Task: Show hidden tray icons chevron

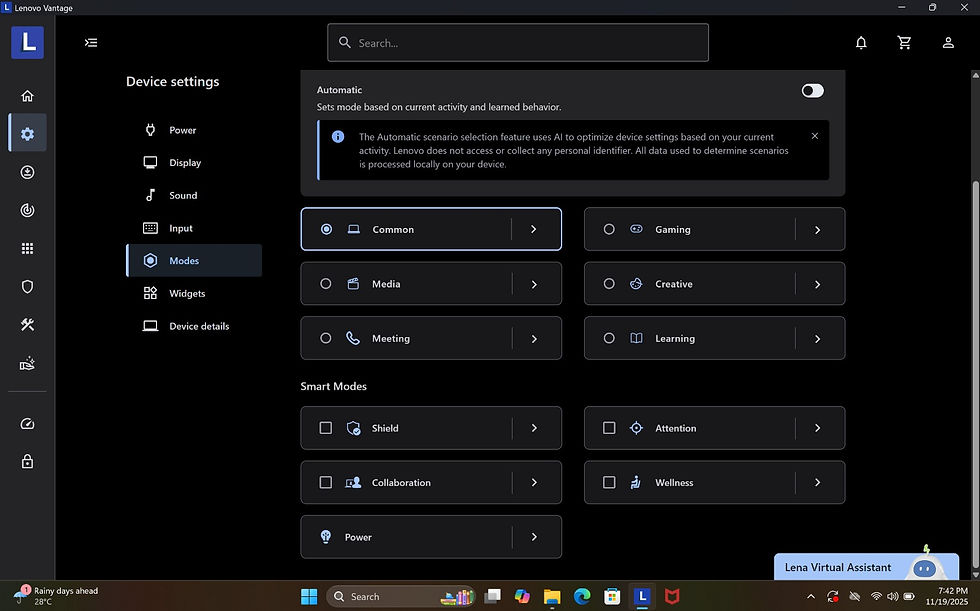Action: (811, 596)
